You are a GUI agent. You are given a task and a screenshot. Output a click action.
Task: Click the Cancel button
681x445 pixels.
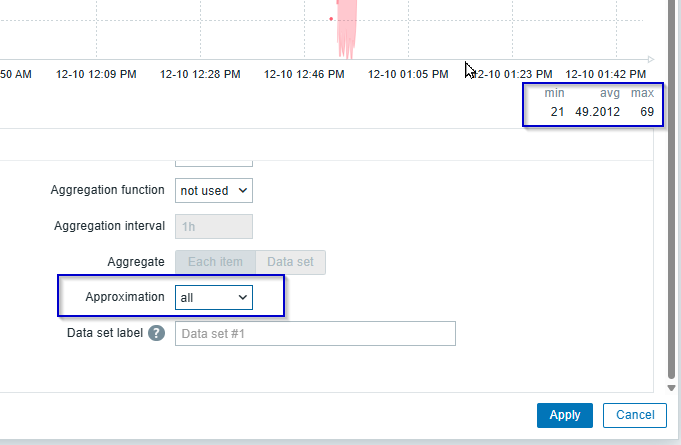[x=635, y=415]
